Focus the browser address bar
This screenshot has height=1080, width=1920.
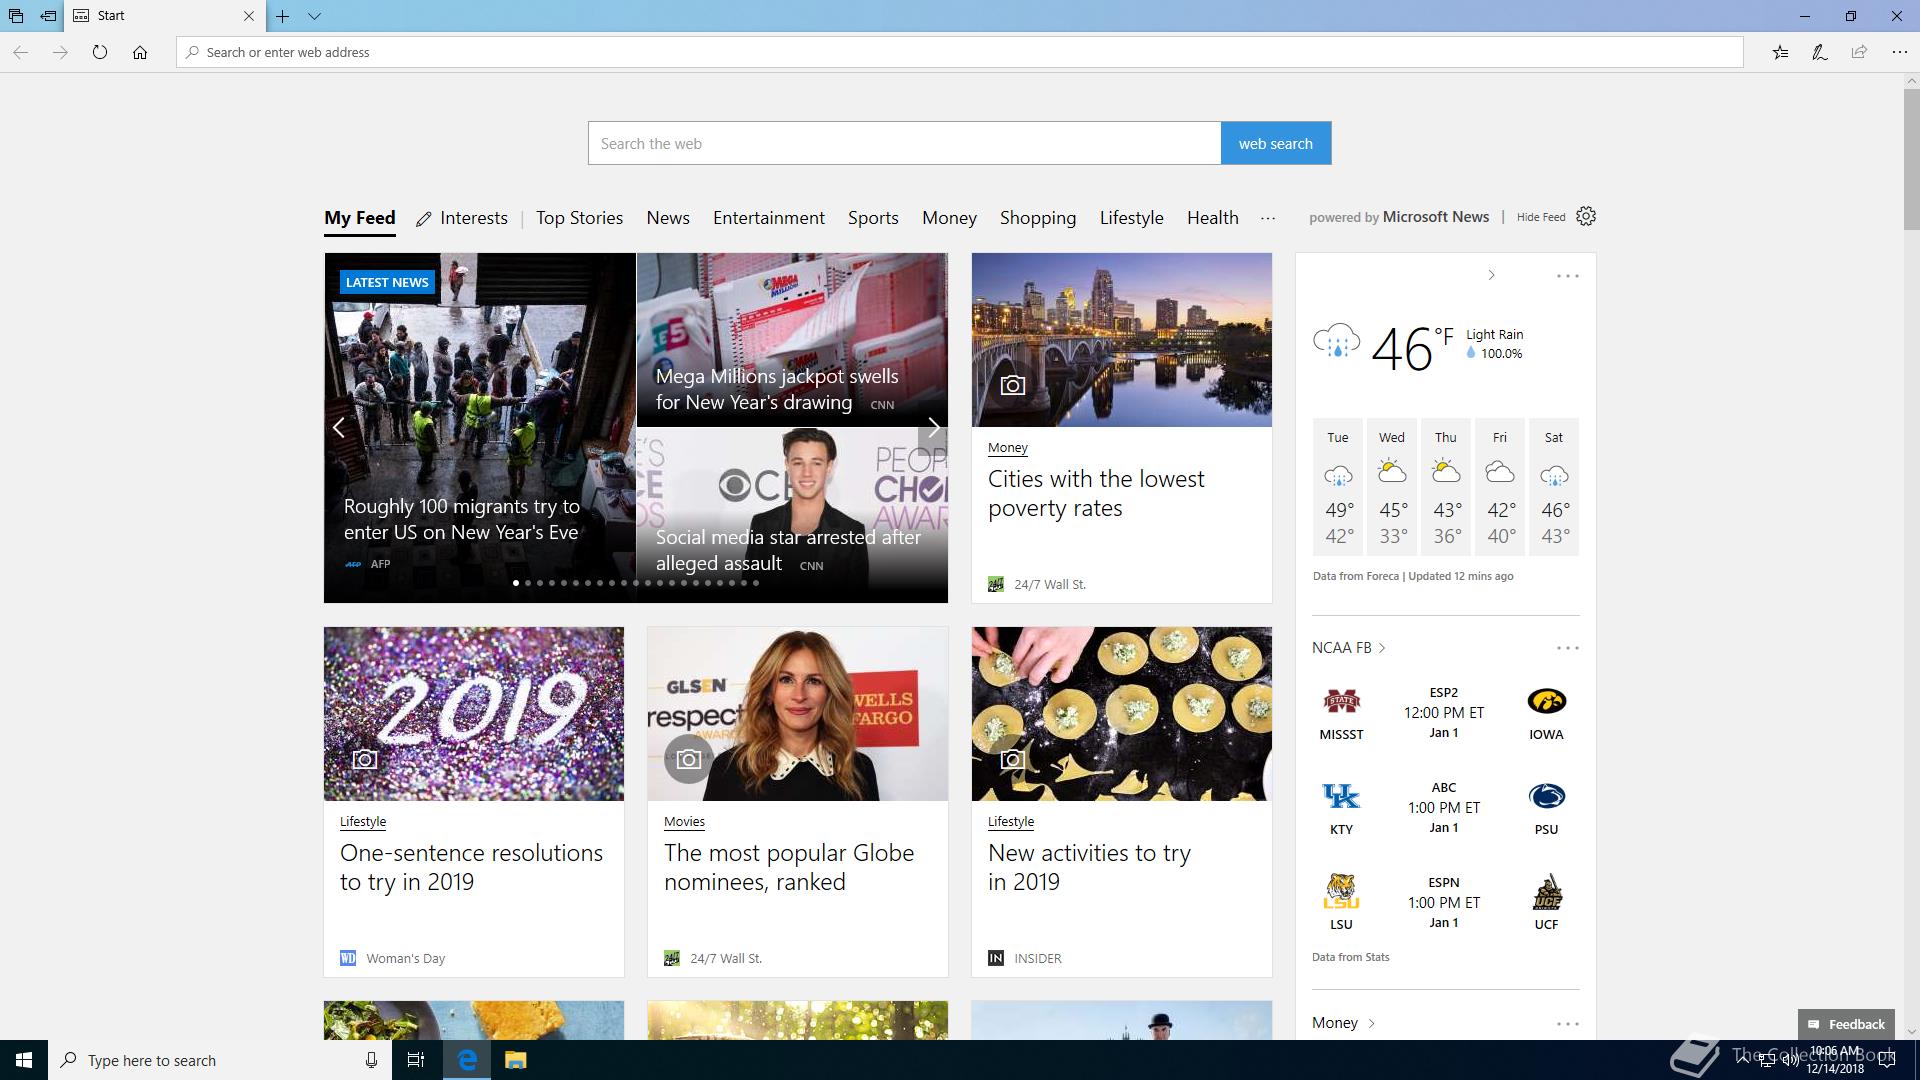pyautogui.click(x=960, y=52)
